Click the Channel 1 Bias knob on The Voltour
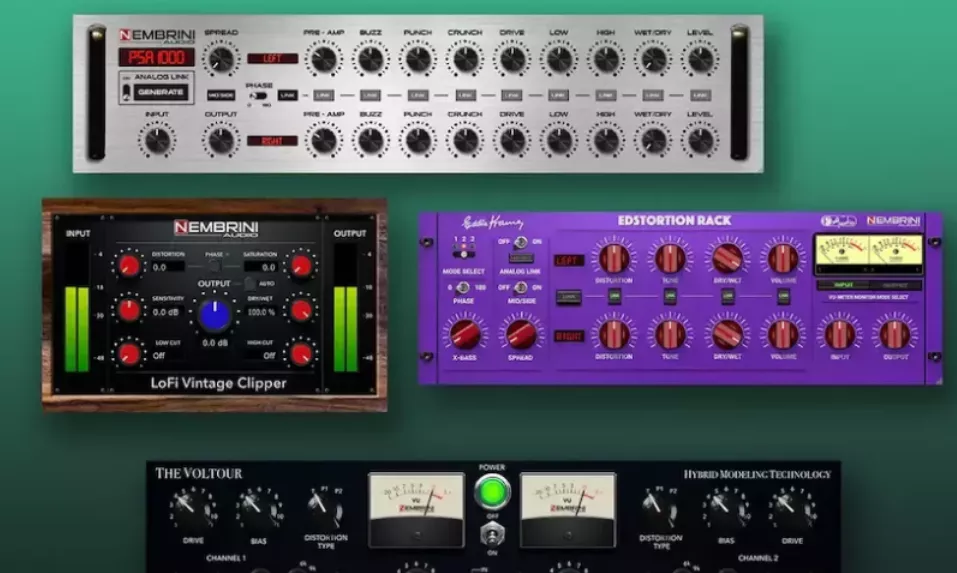The image size is (957, 573). (x=258, y=509)
